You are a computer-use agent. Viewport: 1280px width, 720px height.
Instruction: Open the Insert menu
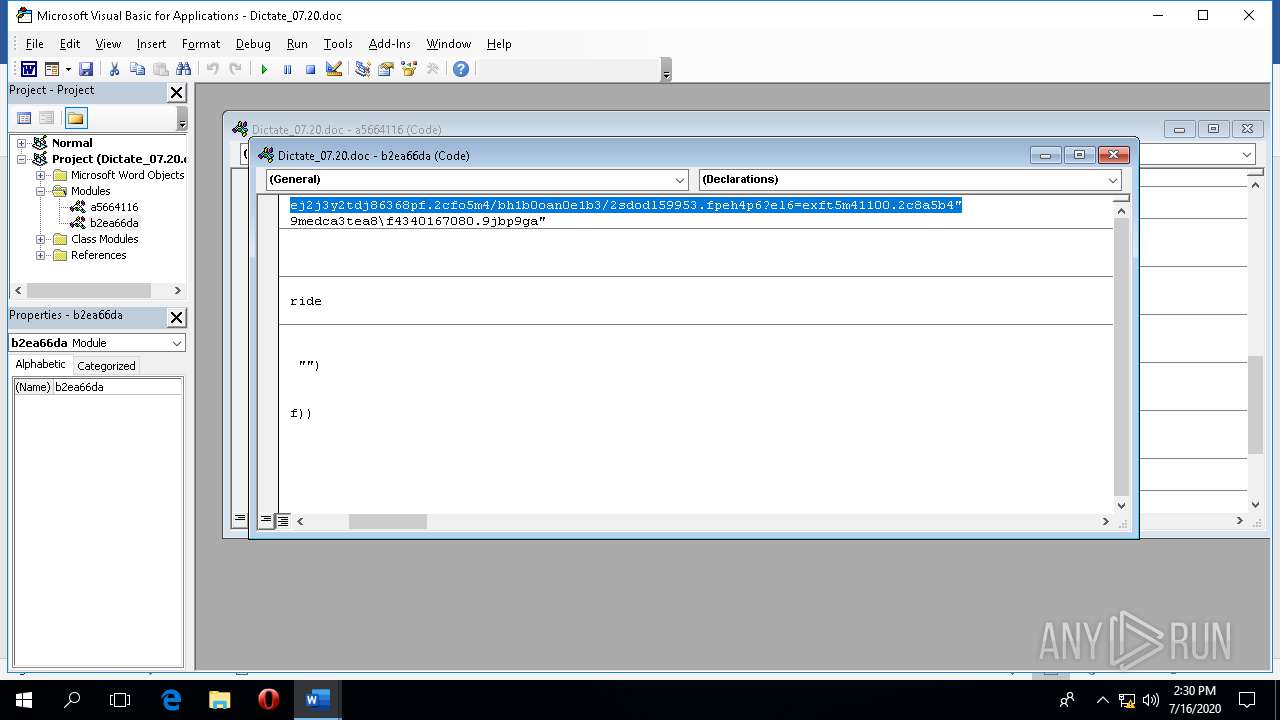151,44
